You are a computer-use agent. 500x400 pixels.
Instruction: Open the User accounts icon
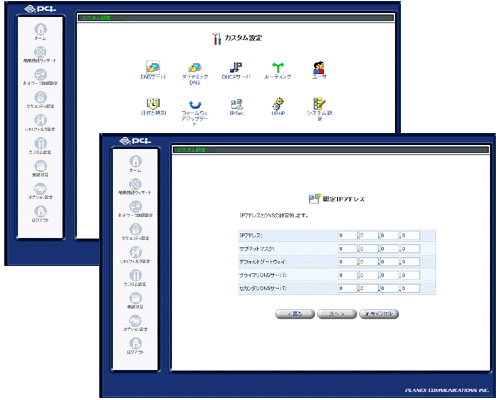pyautogui.click(x=319, y=67)
